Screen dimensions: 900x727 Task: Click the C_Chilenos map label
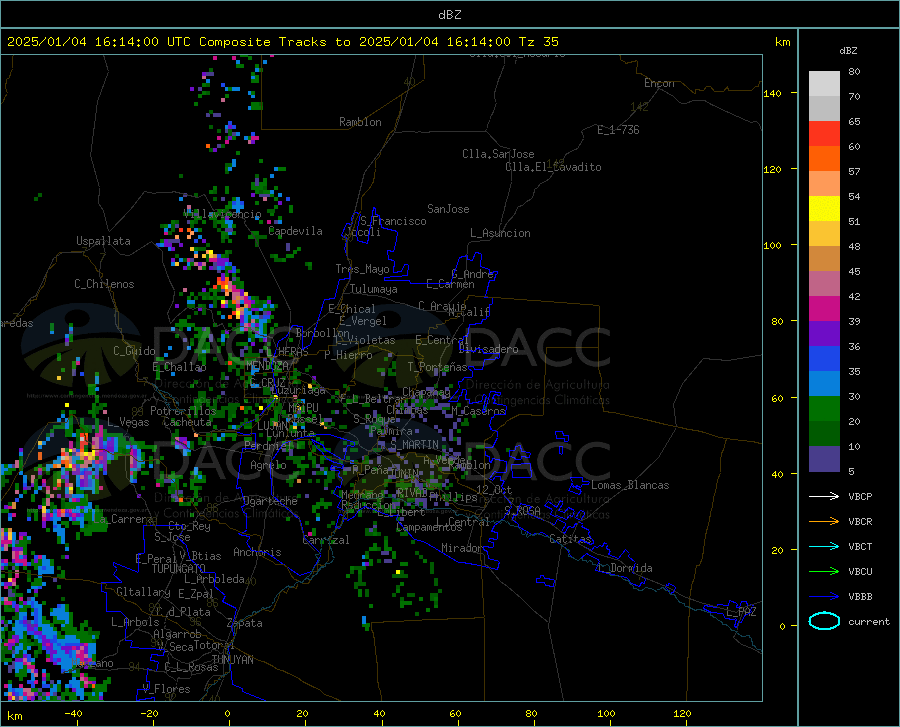pyautogui.click(x=104, y=284)
